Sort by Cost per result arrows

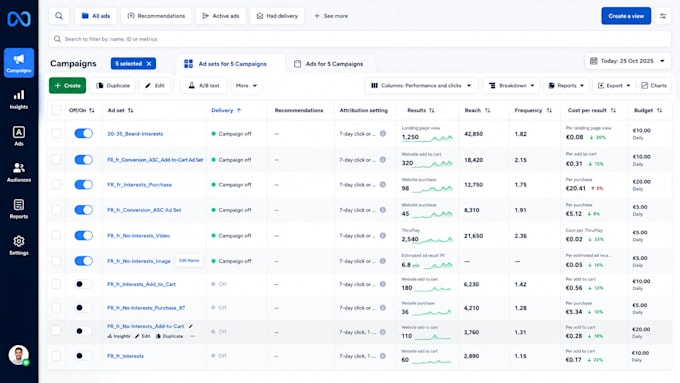[x=613, y=111]
